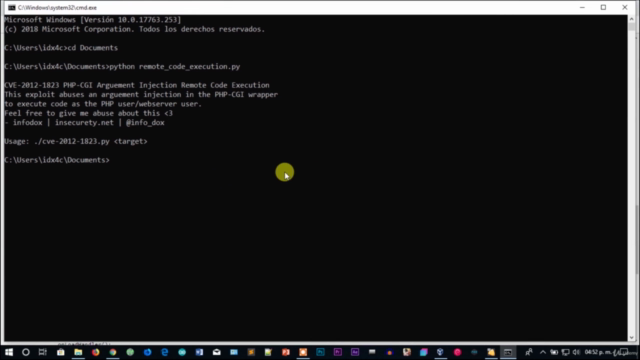Click the 'python remote_code_execution.py' command line
Image resolution: width=640 pixels, height=360 pixels.
click(122, 67)
